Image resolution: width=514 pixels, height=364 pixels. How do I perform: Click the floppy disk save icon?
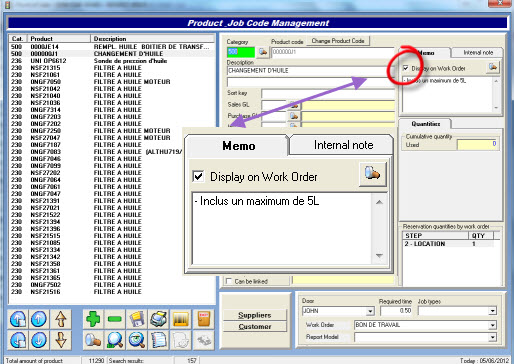[x=137, y=319]
